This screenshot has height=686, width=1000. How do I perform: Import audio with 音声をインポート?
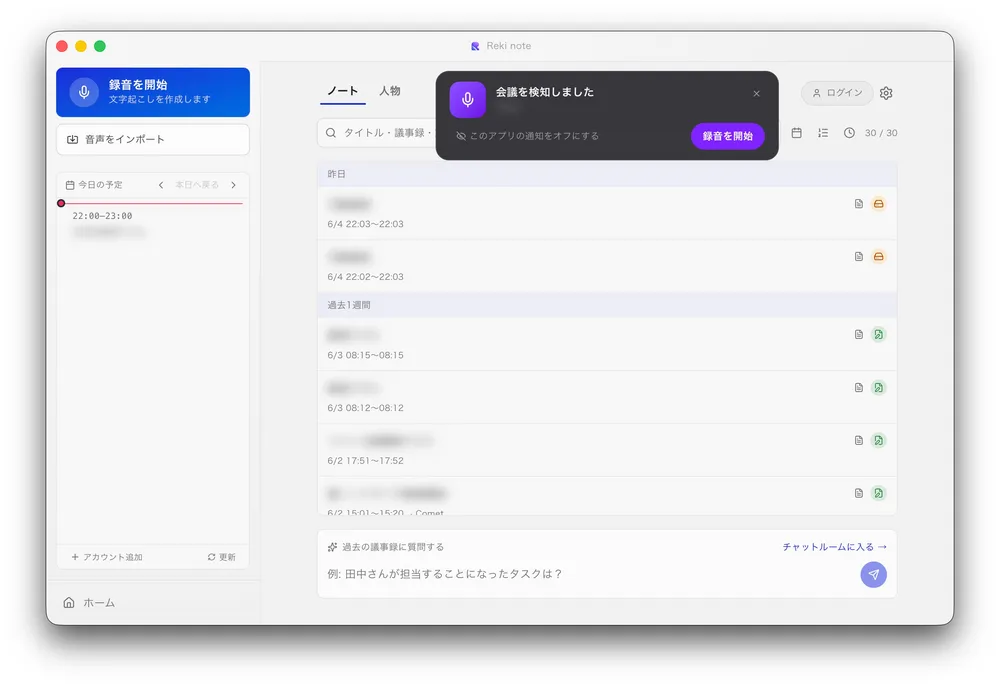[x=153, y=139]
